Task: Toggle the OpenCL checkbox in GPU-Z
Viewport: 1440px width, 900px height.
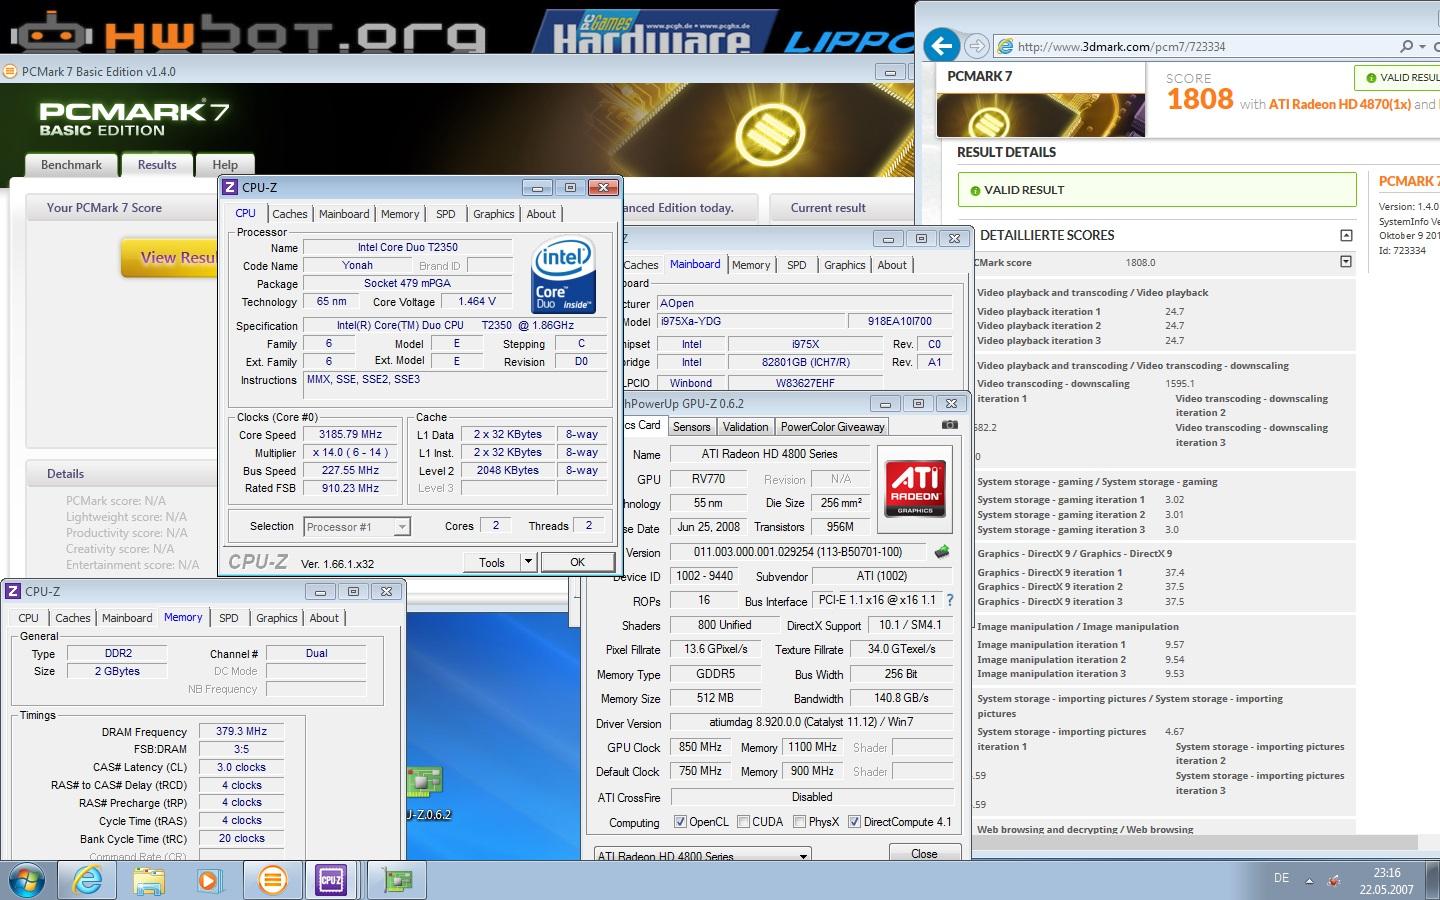Action: click(x=680, y=822)
